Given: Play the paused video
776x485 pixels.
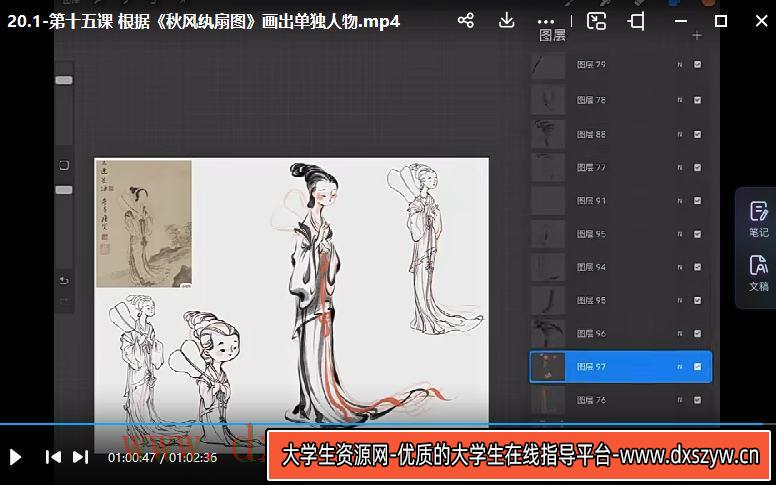Looking at the screenshot, I should click(15, 457).
